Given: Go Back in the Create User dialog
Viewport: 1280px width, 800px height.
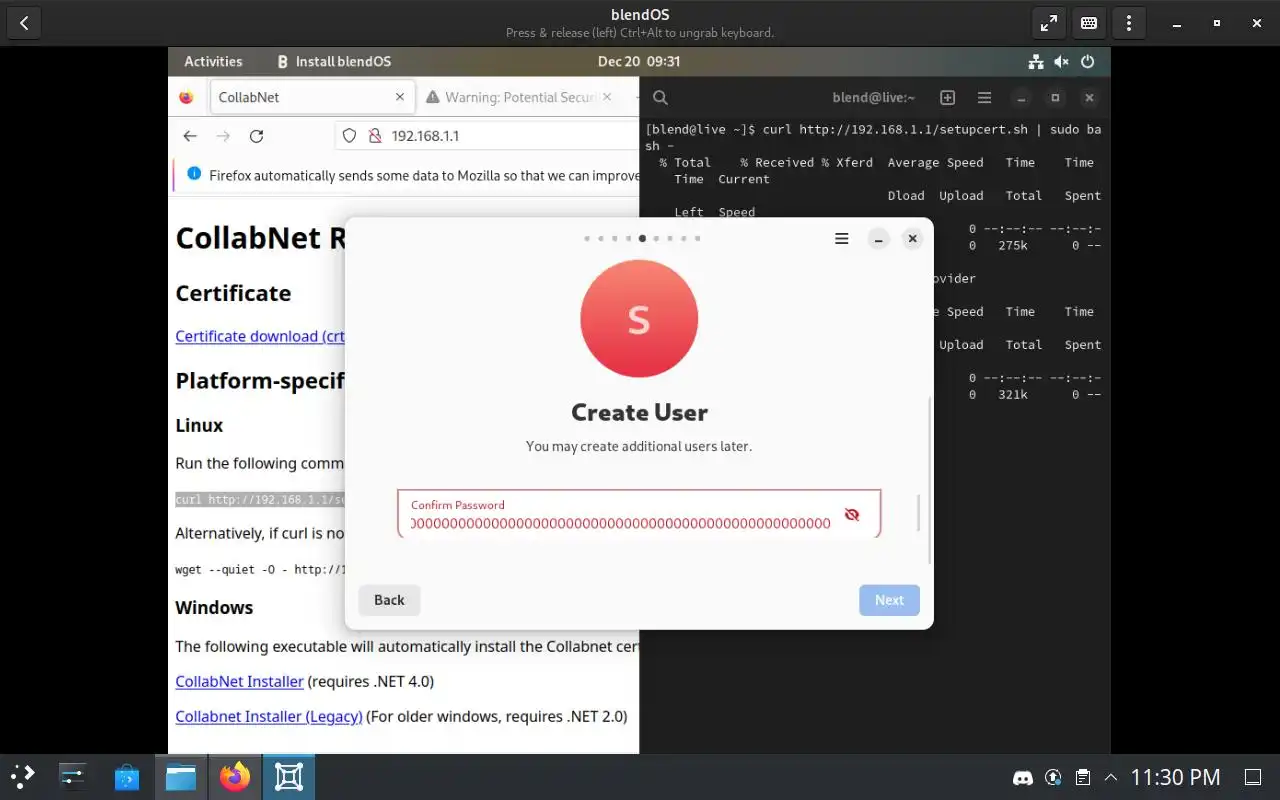Looking at the screenshot, I should click(x=389, y=600).
